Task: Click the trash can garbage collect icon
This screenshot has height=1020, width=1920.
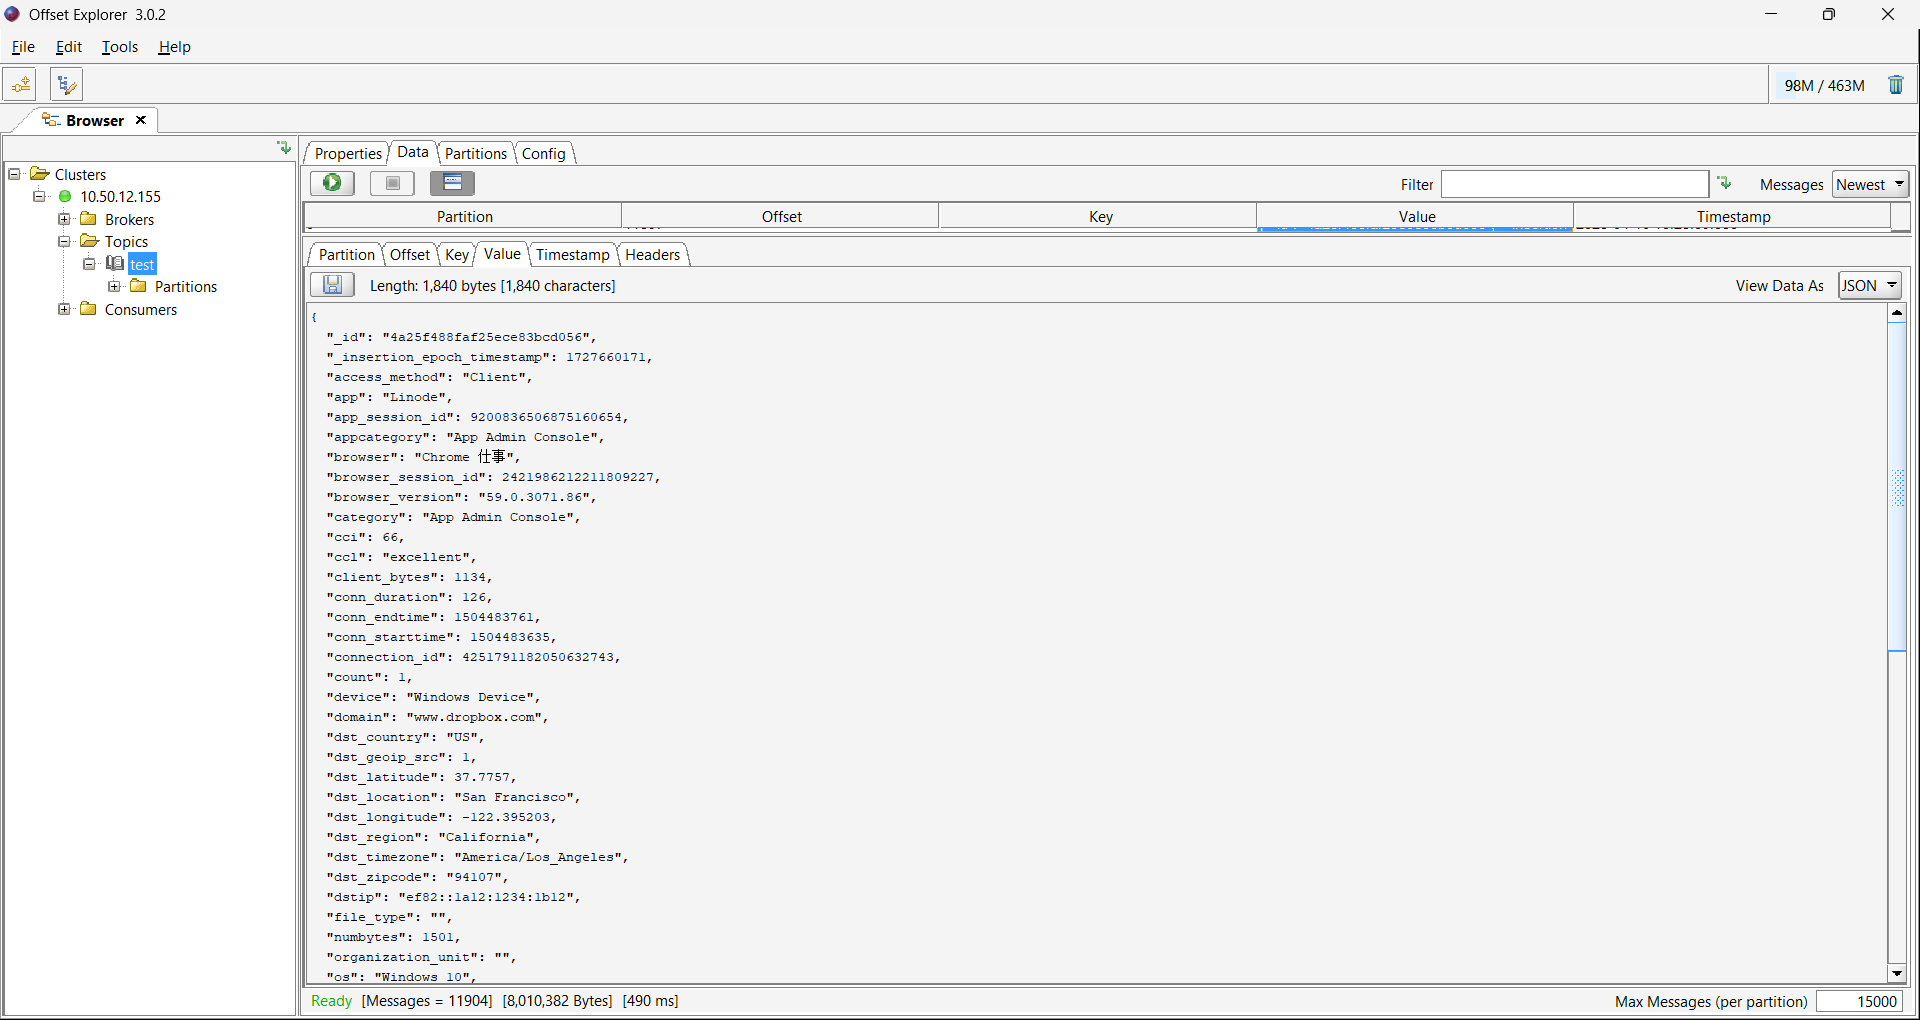Action: (1896, 85)
